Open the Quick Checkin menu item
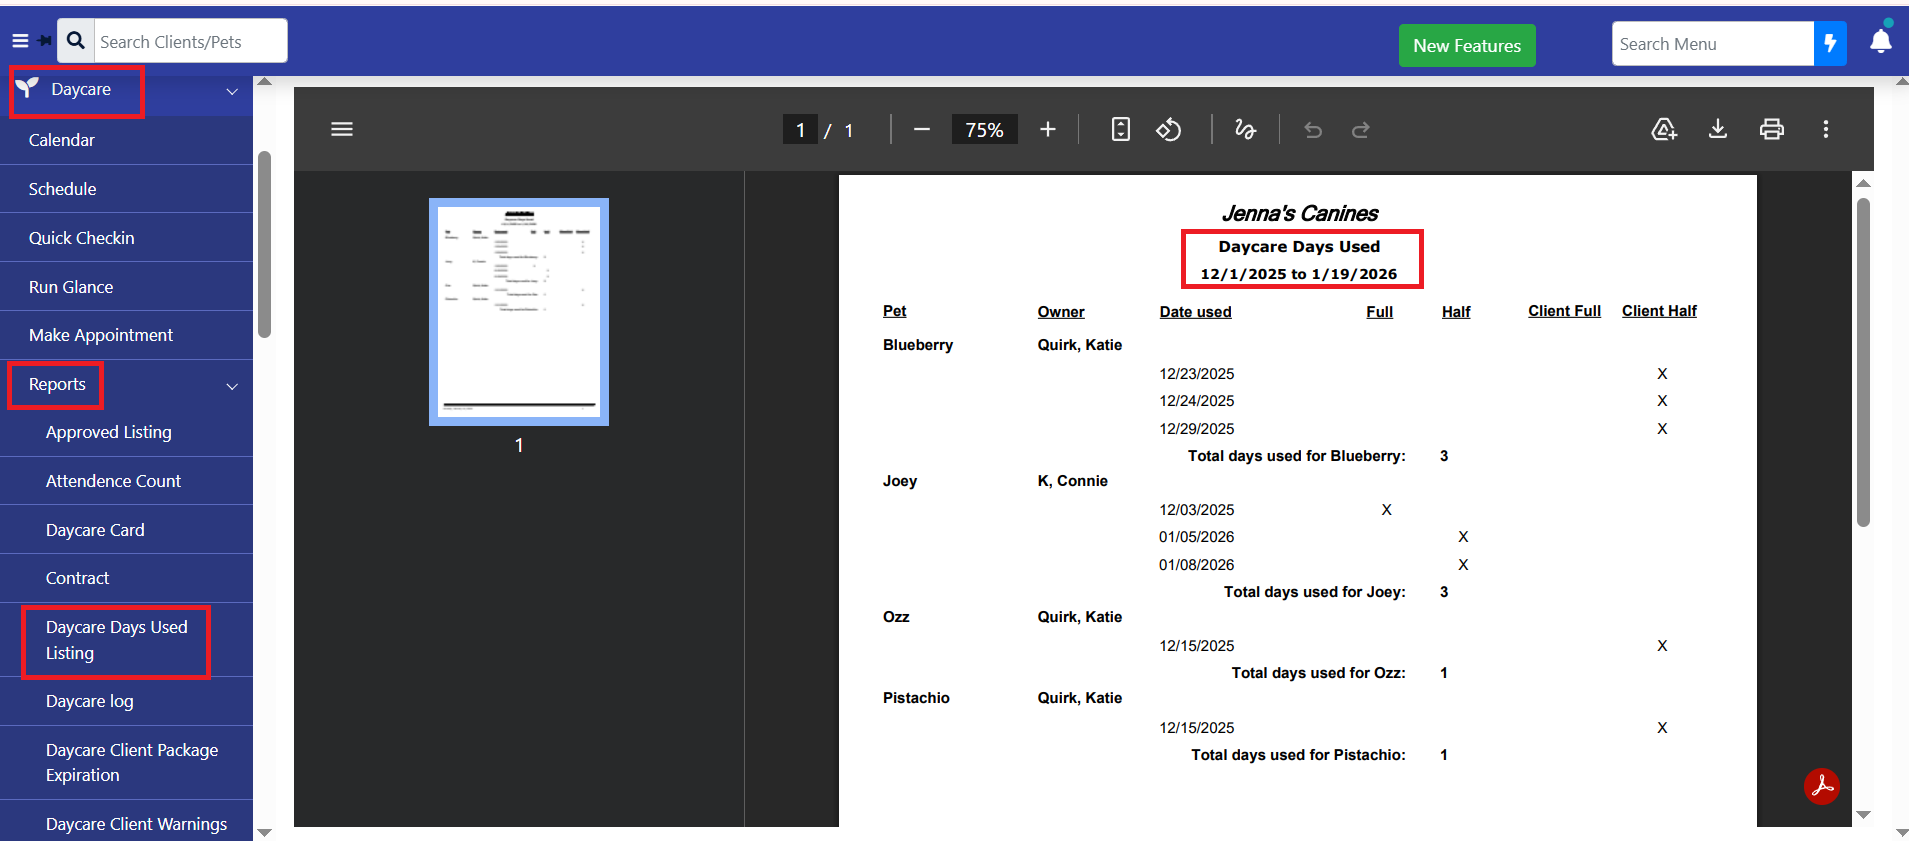The image size is (1909, 841). coord(82,238)
